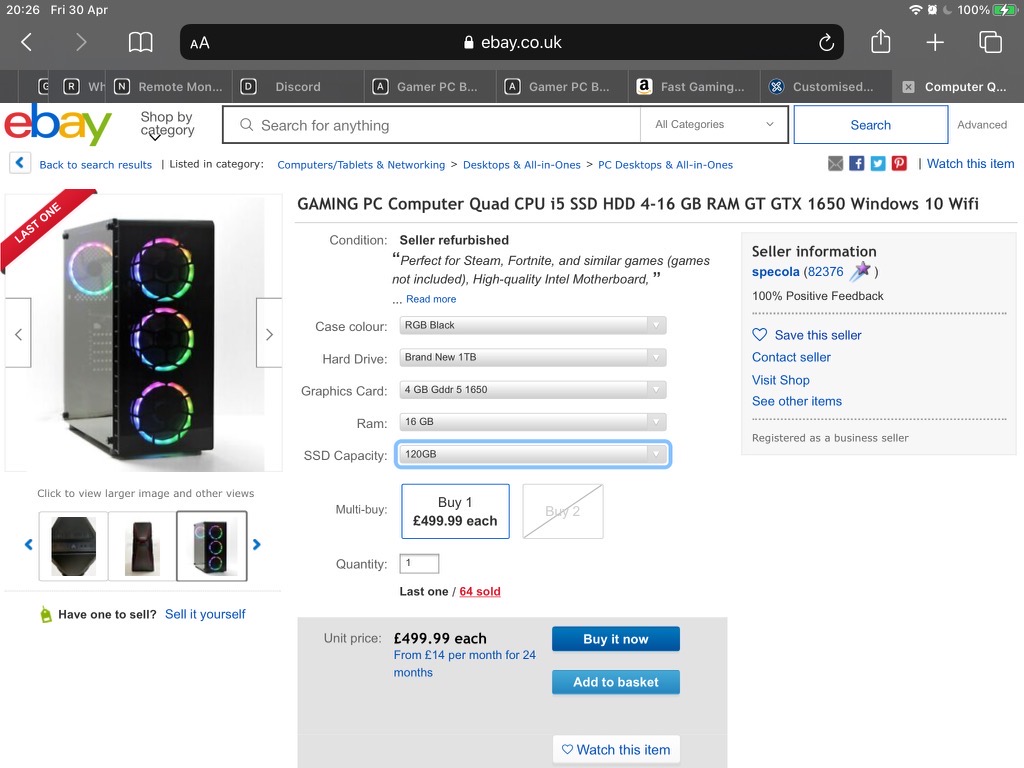Viewport: 1024px width, 768px height.
Task: Expand Graphics Card dropdown
Action: coord(532,389)
